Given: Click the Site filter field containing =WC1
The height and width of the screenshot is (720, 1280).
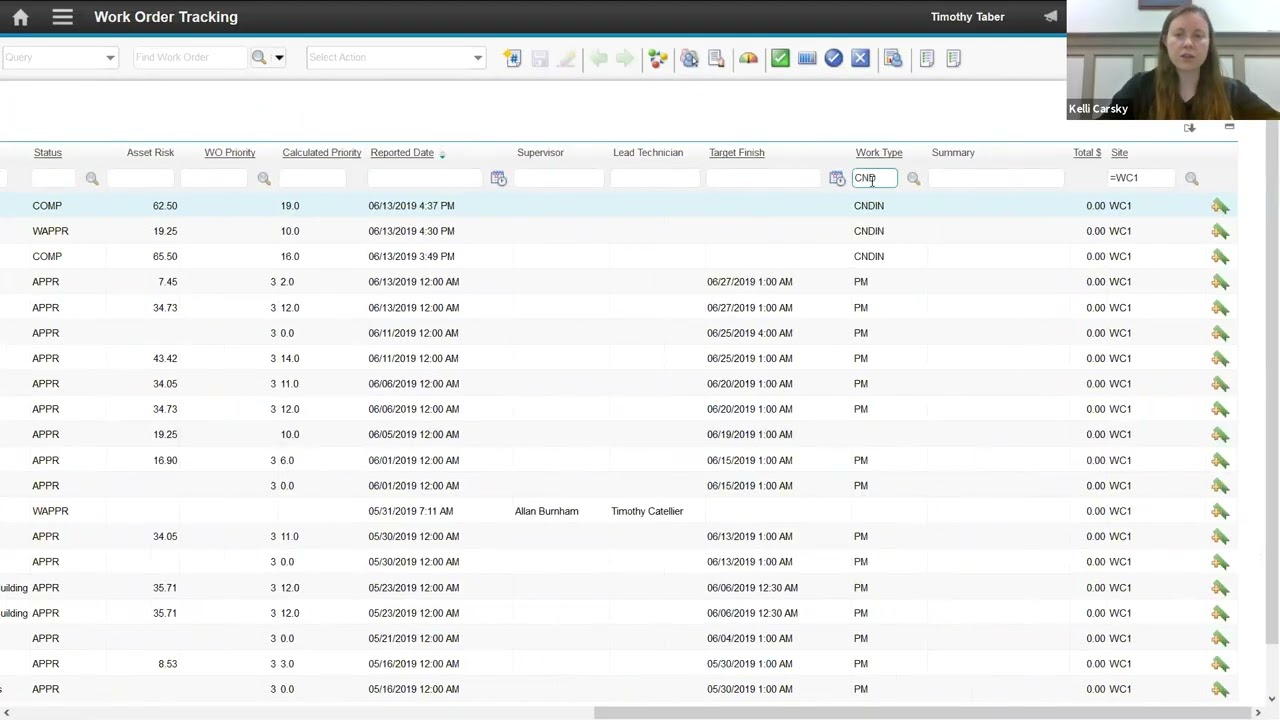Looking at the screenshot, I should (1142, 178).
